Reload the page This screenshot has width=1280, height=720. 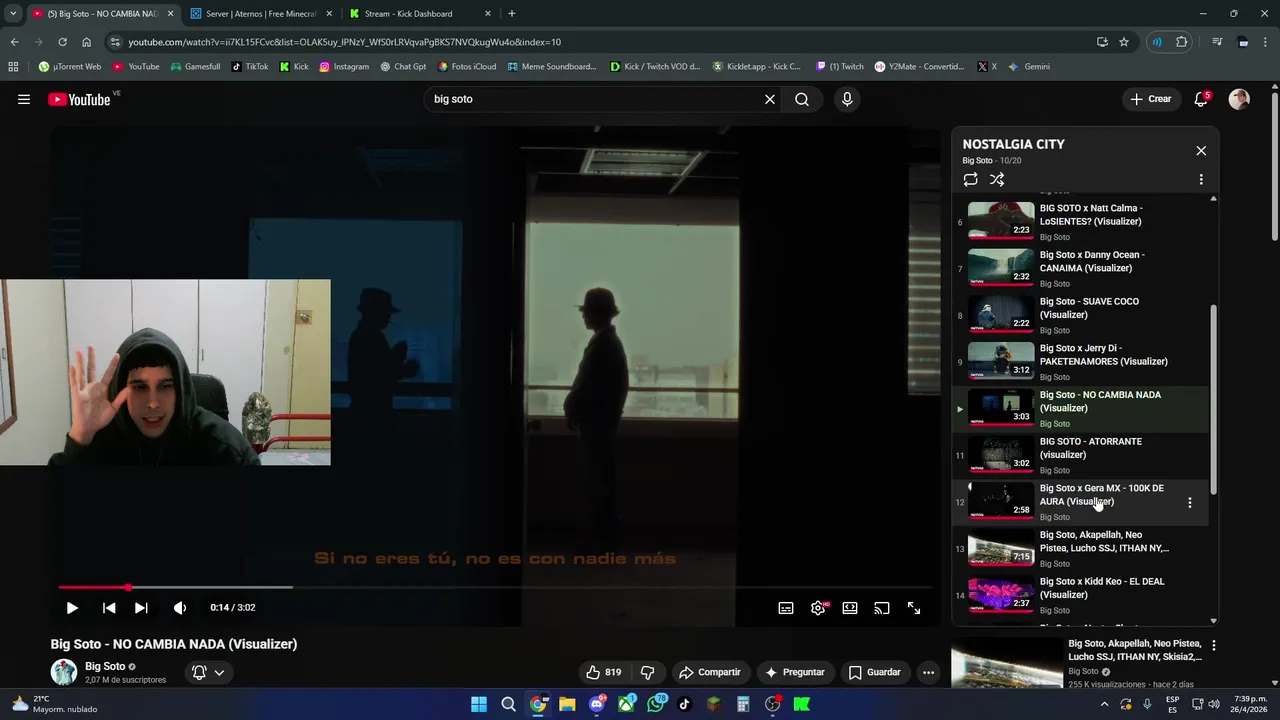click(x=62, y=42)
